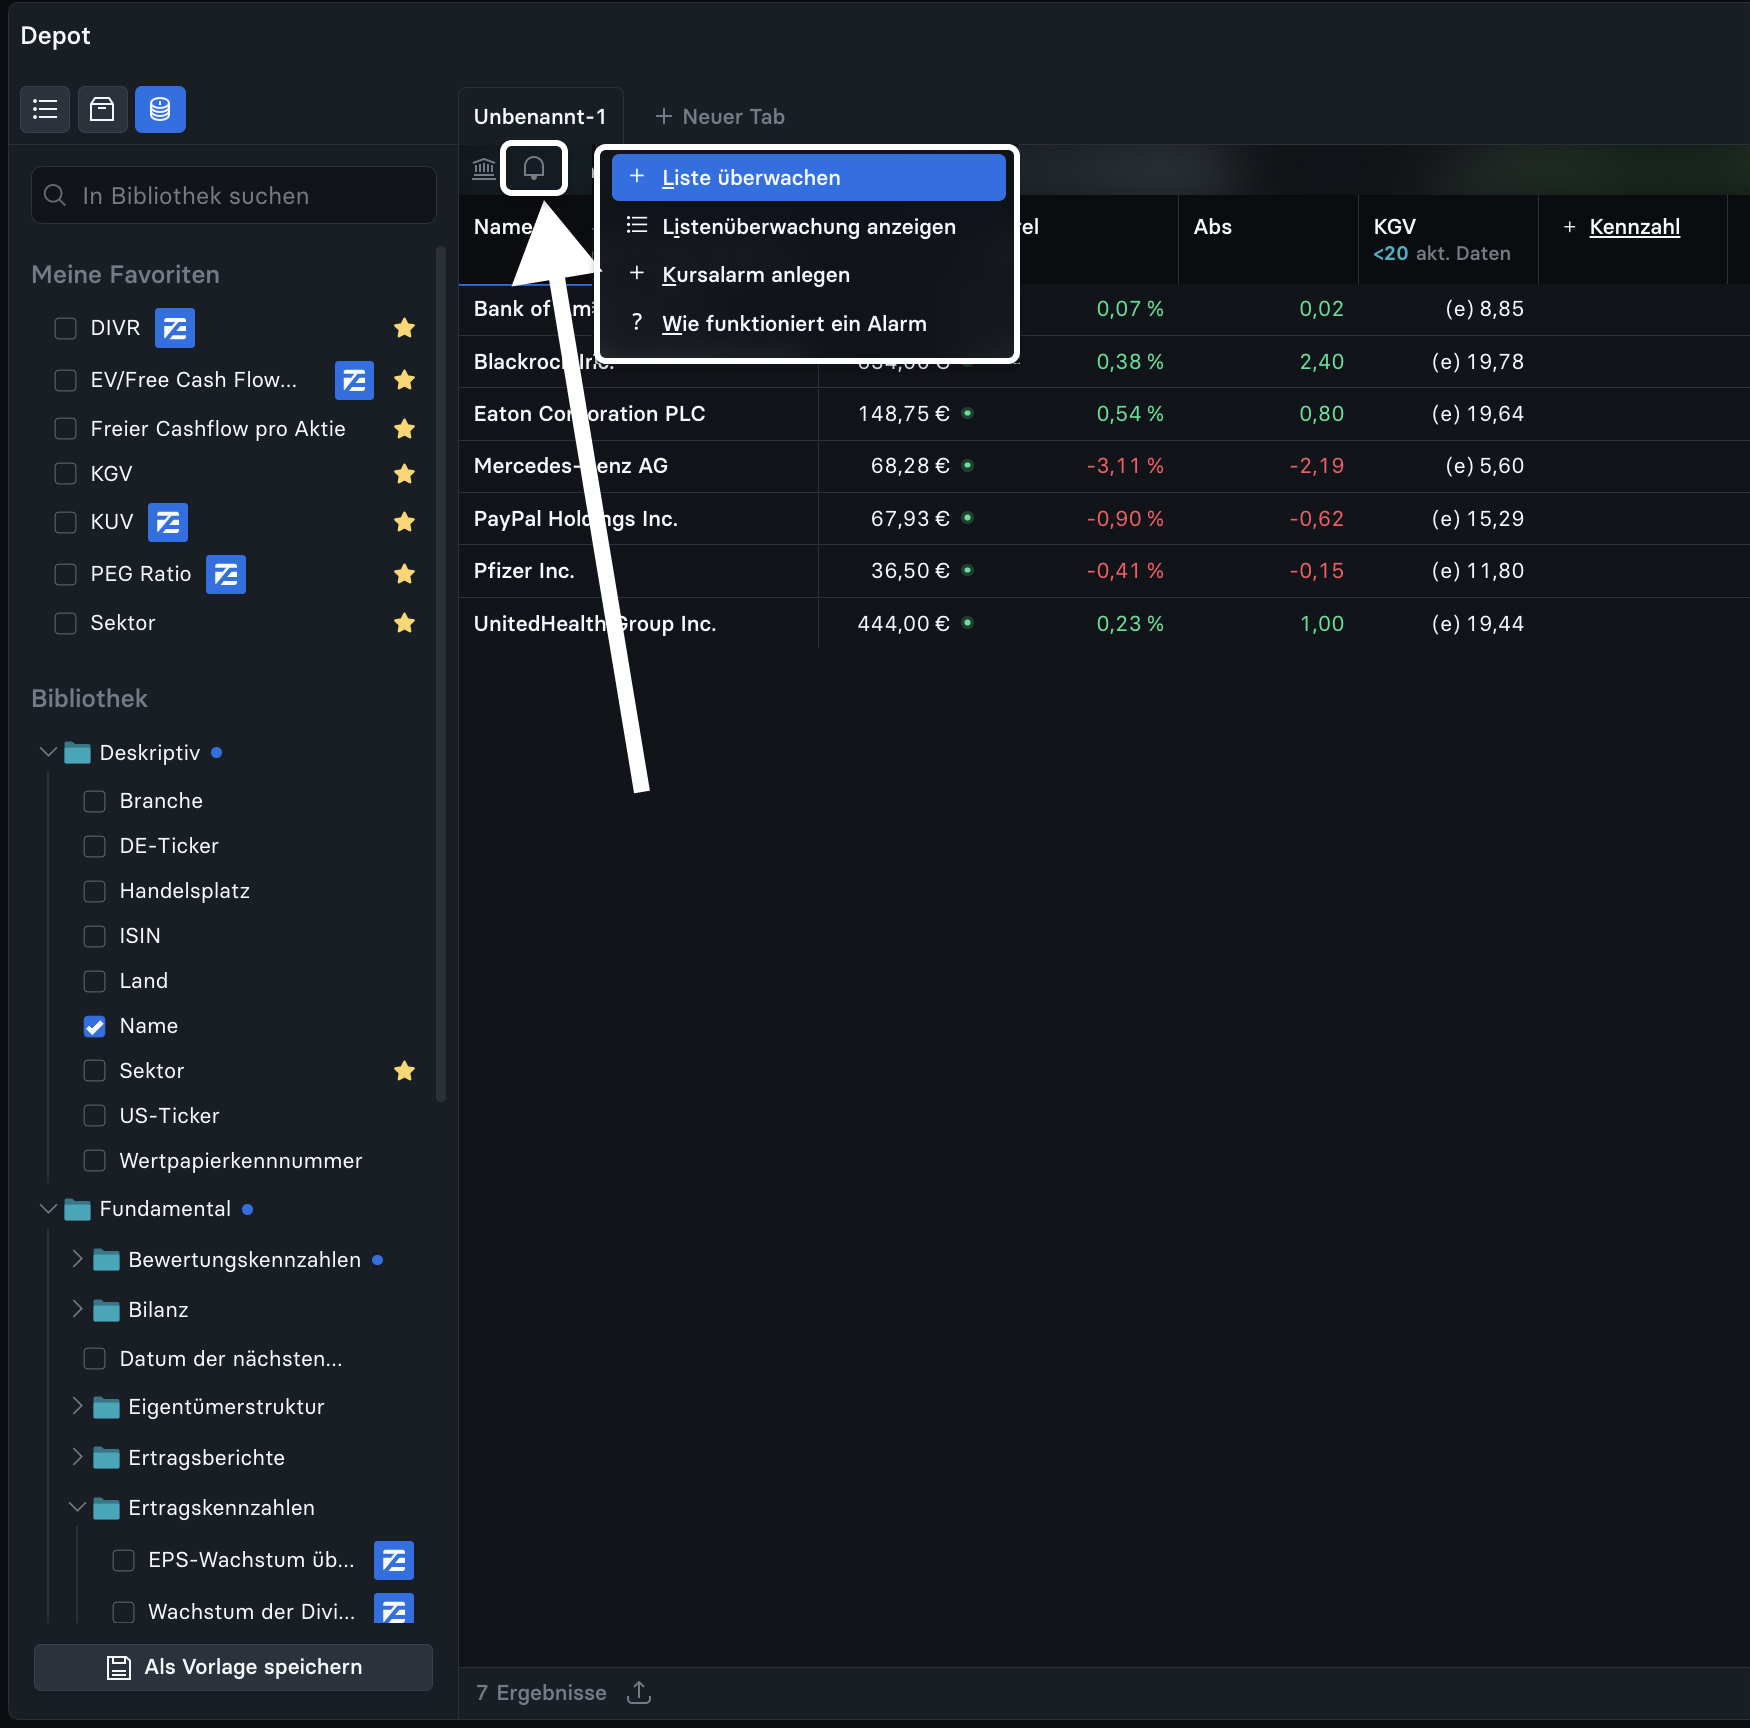
Task: Click PayPal KGV value (e) 15,29
Action: click(1478, 519)
